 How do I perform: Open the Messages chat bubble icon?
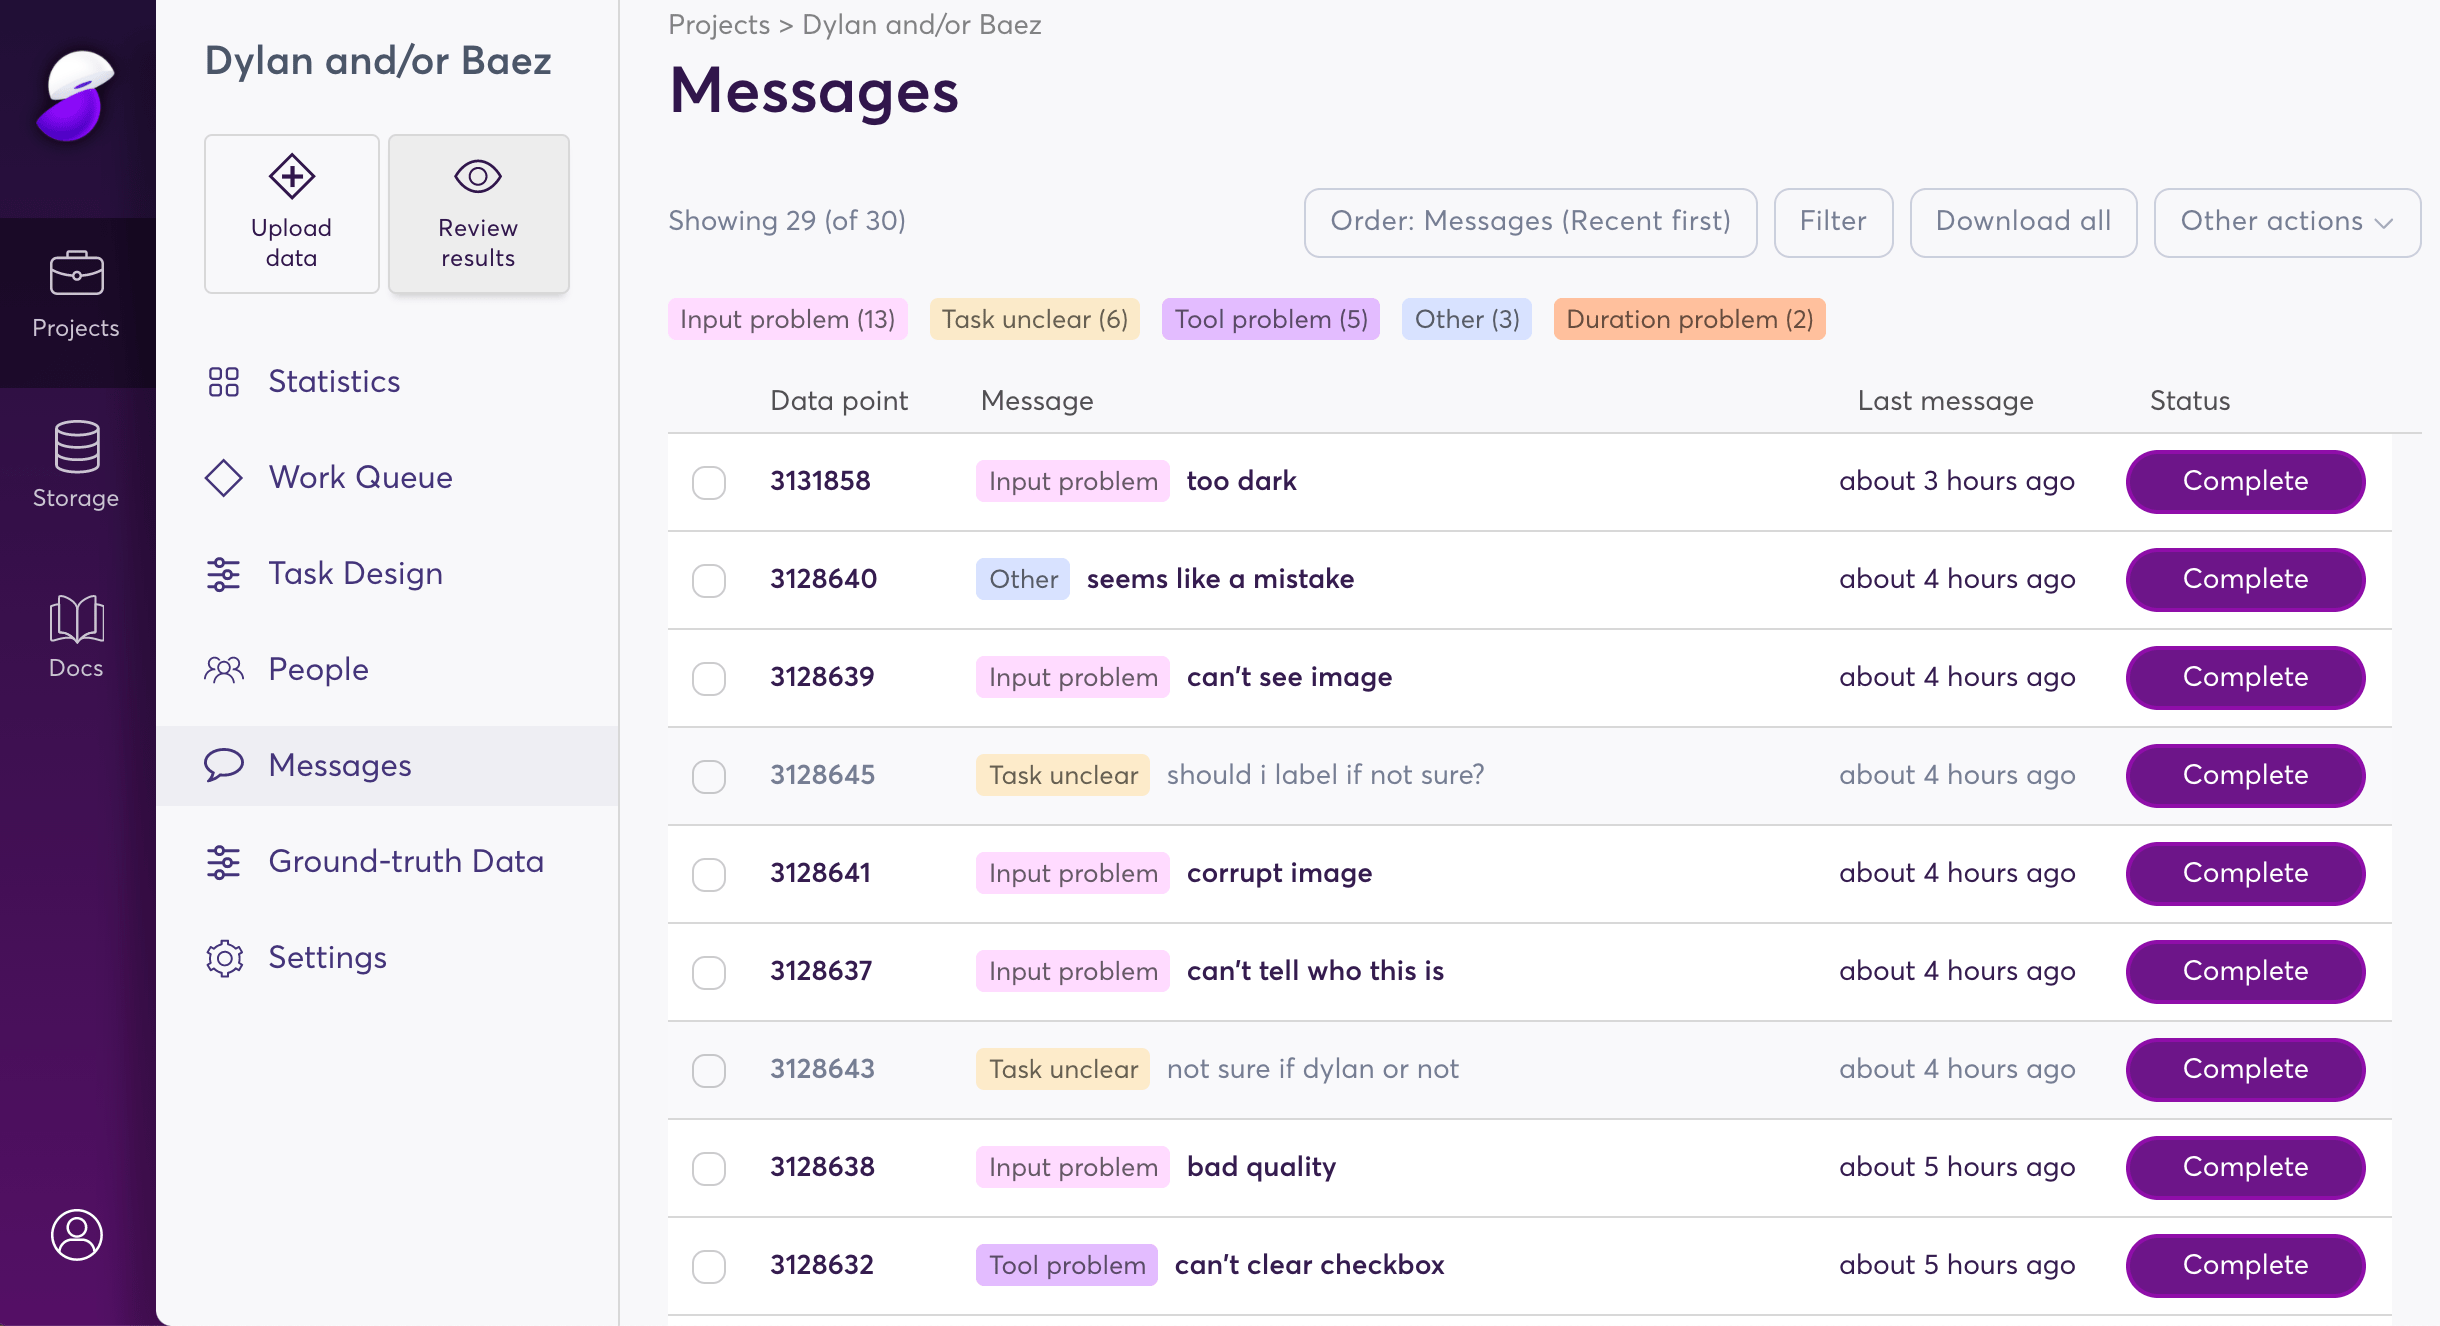click(224, 765)
